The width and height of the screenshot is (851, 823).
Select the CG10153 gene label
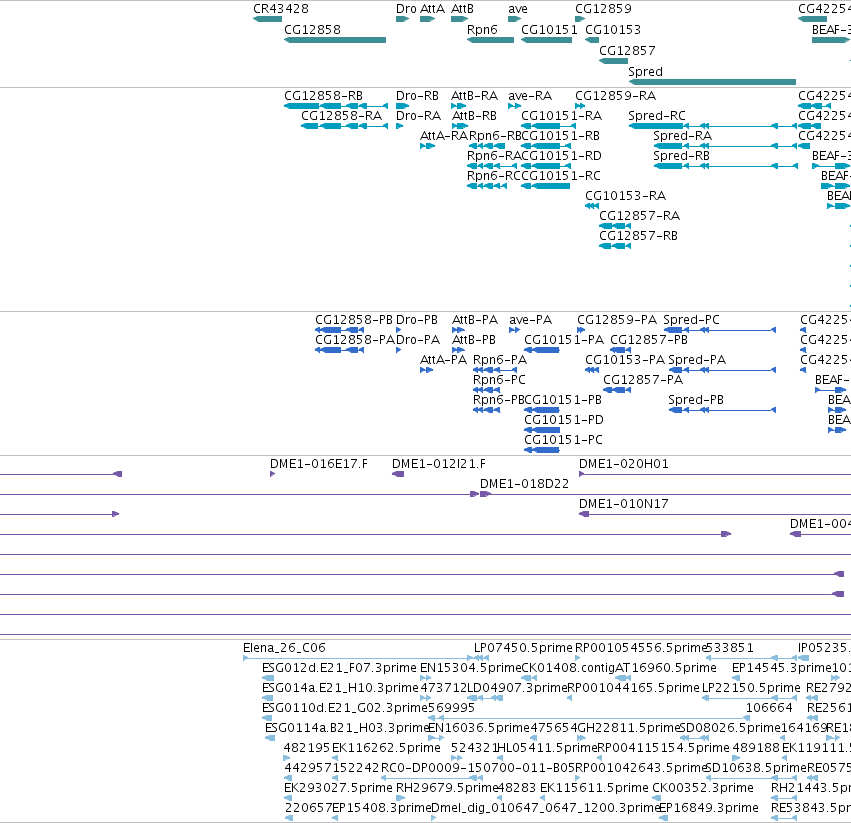(613, 30)
